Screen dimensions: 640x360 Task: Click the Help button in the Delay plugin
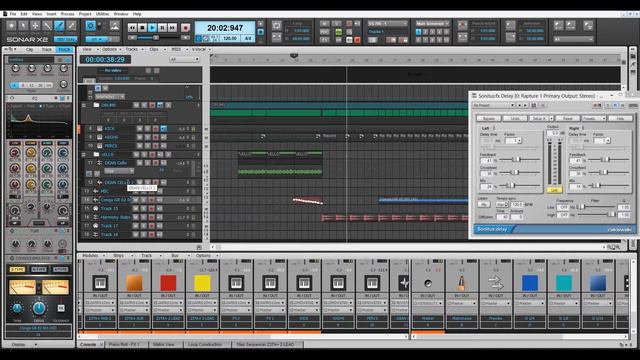coord(620,118)
